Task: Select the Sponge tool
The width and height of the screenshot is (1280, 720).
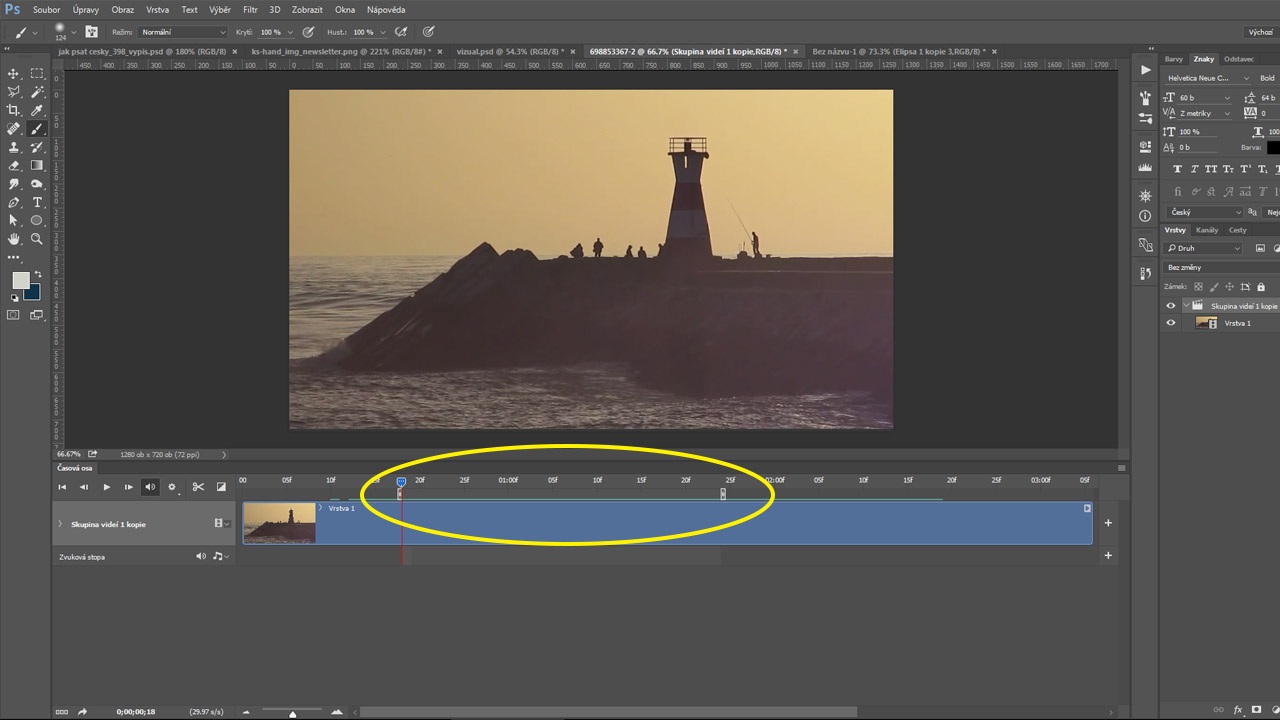Action: (x=37, y=184)
